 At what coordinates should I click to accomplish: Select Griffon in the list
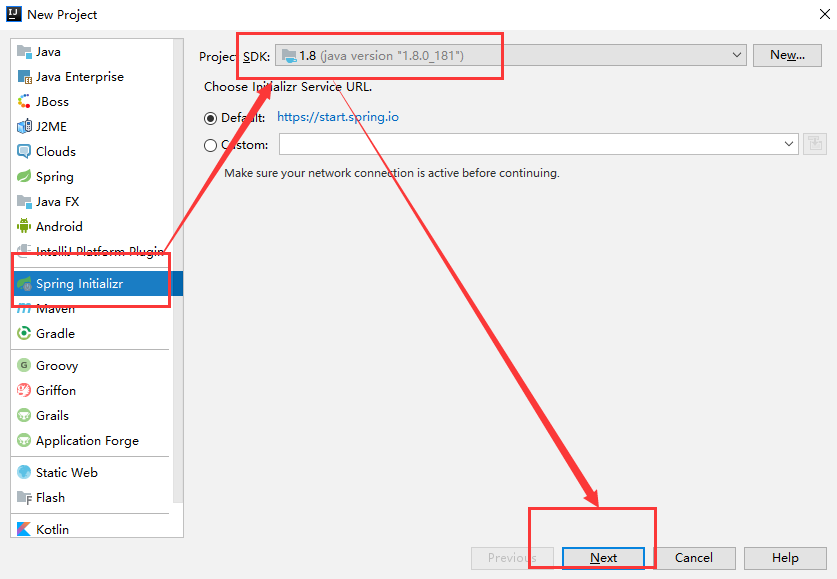[x=92, y=391]
